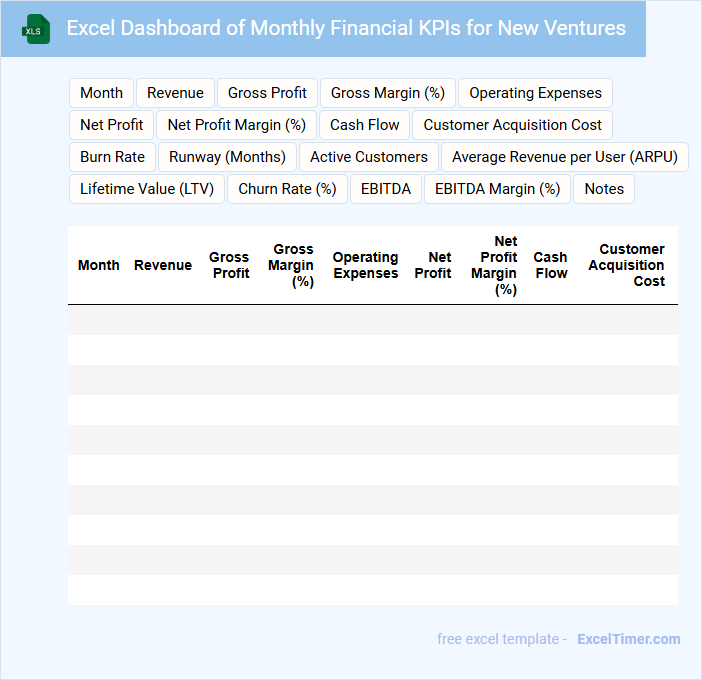Click Average Revenue per User (ARPU) tag
This screenshot has width=702, height=680.
coord(565,157)
